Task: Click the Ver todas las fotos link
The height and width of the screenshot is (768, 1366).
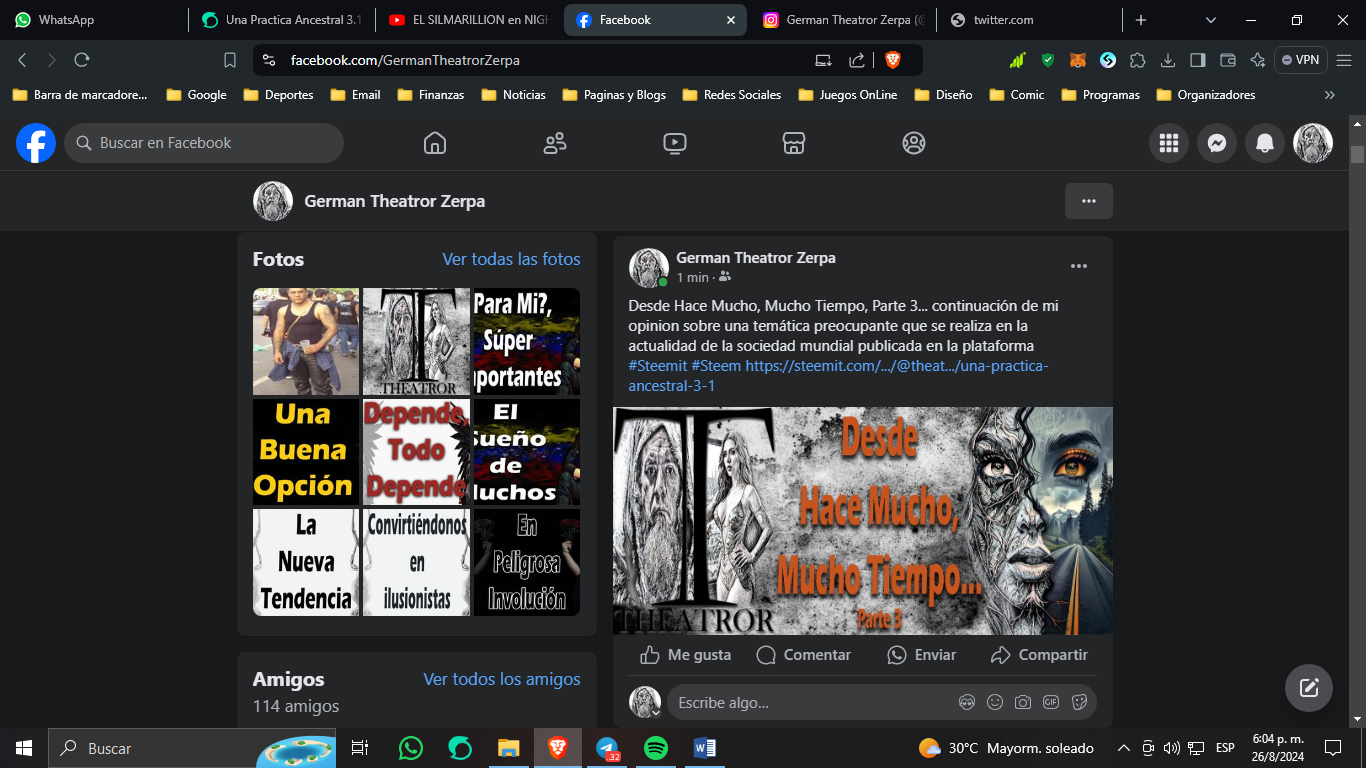Action: [511, 259]
